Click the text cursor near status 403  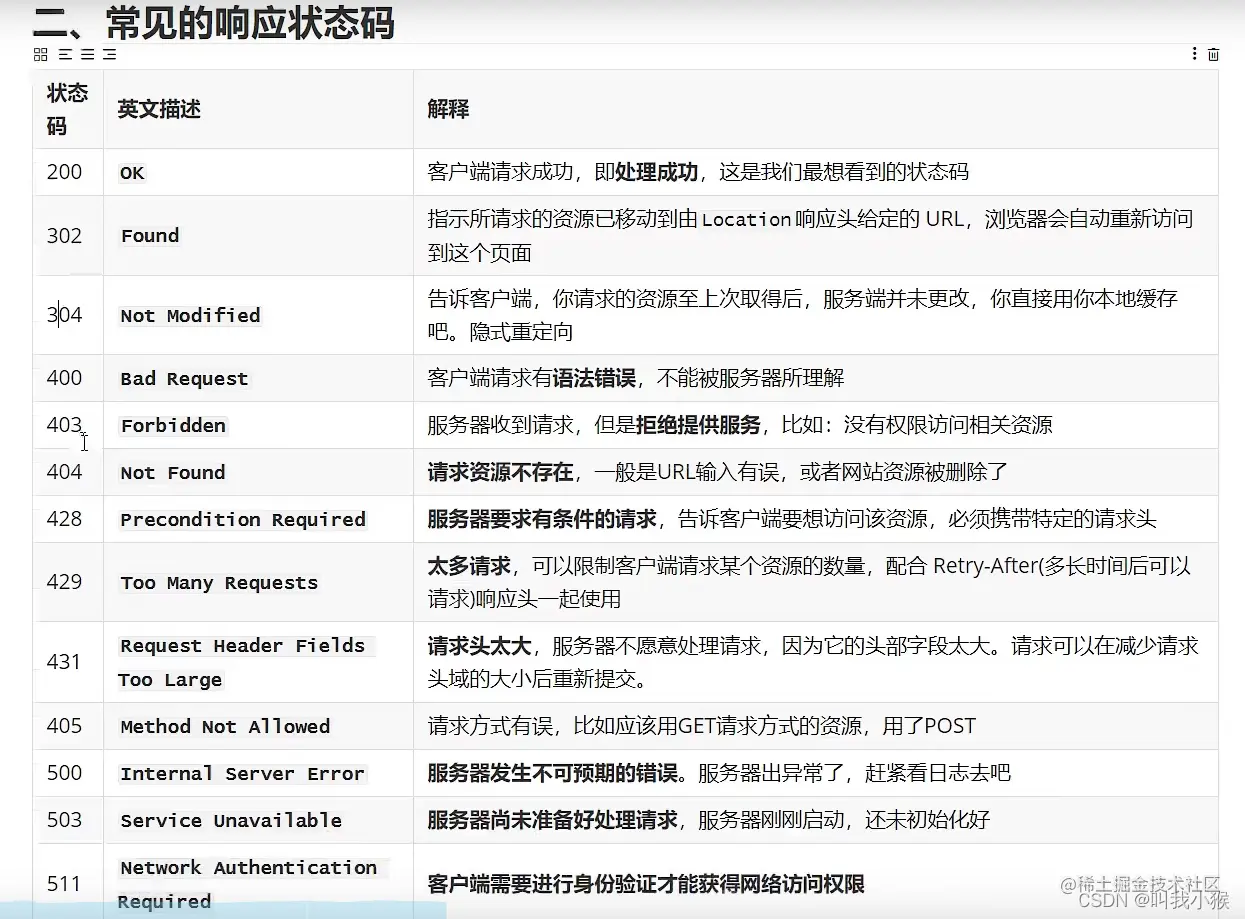(84, 443)
